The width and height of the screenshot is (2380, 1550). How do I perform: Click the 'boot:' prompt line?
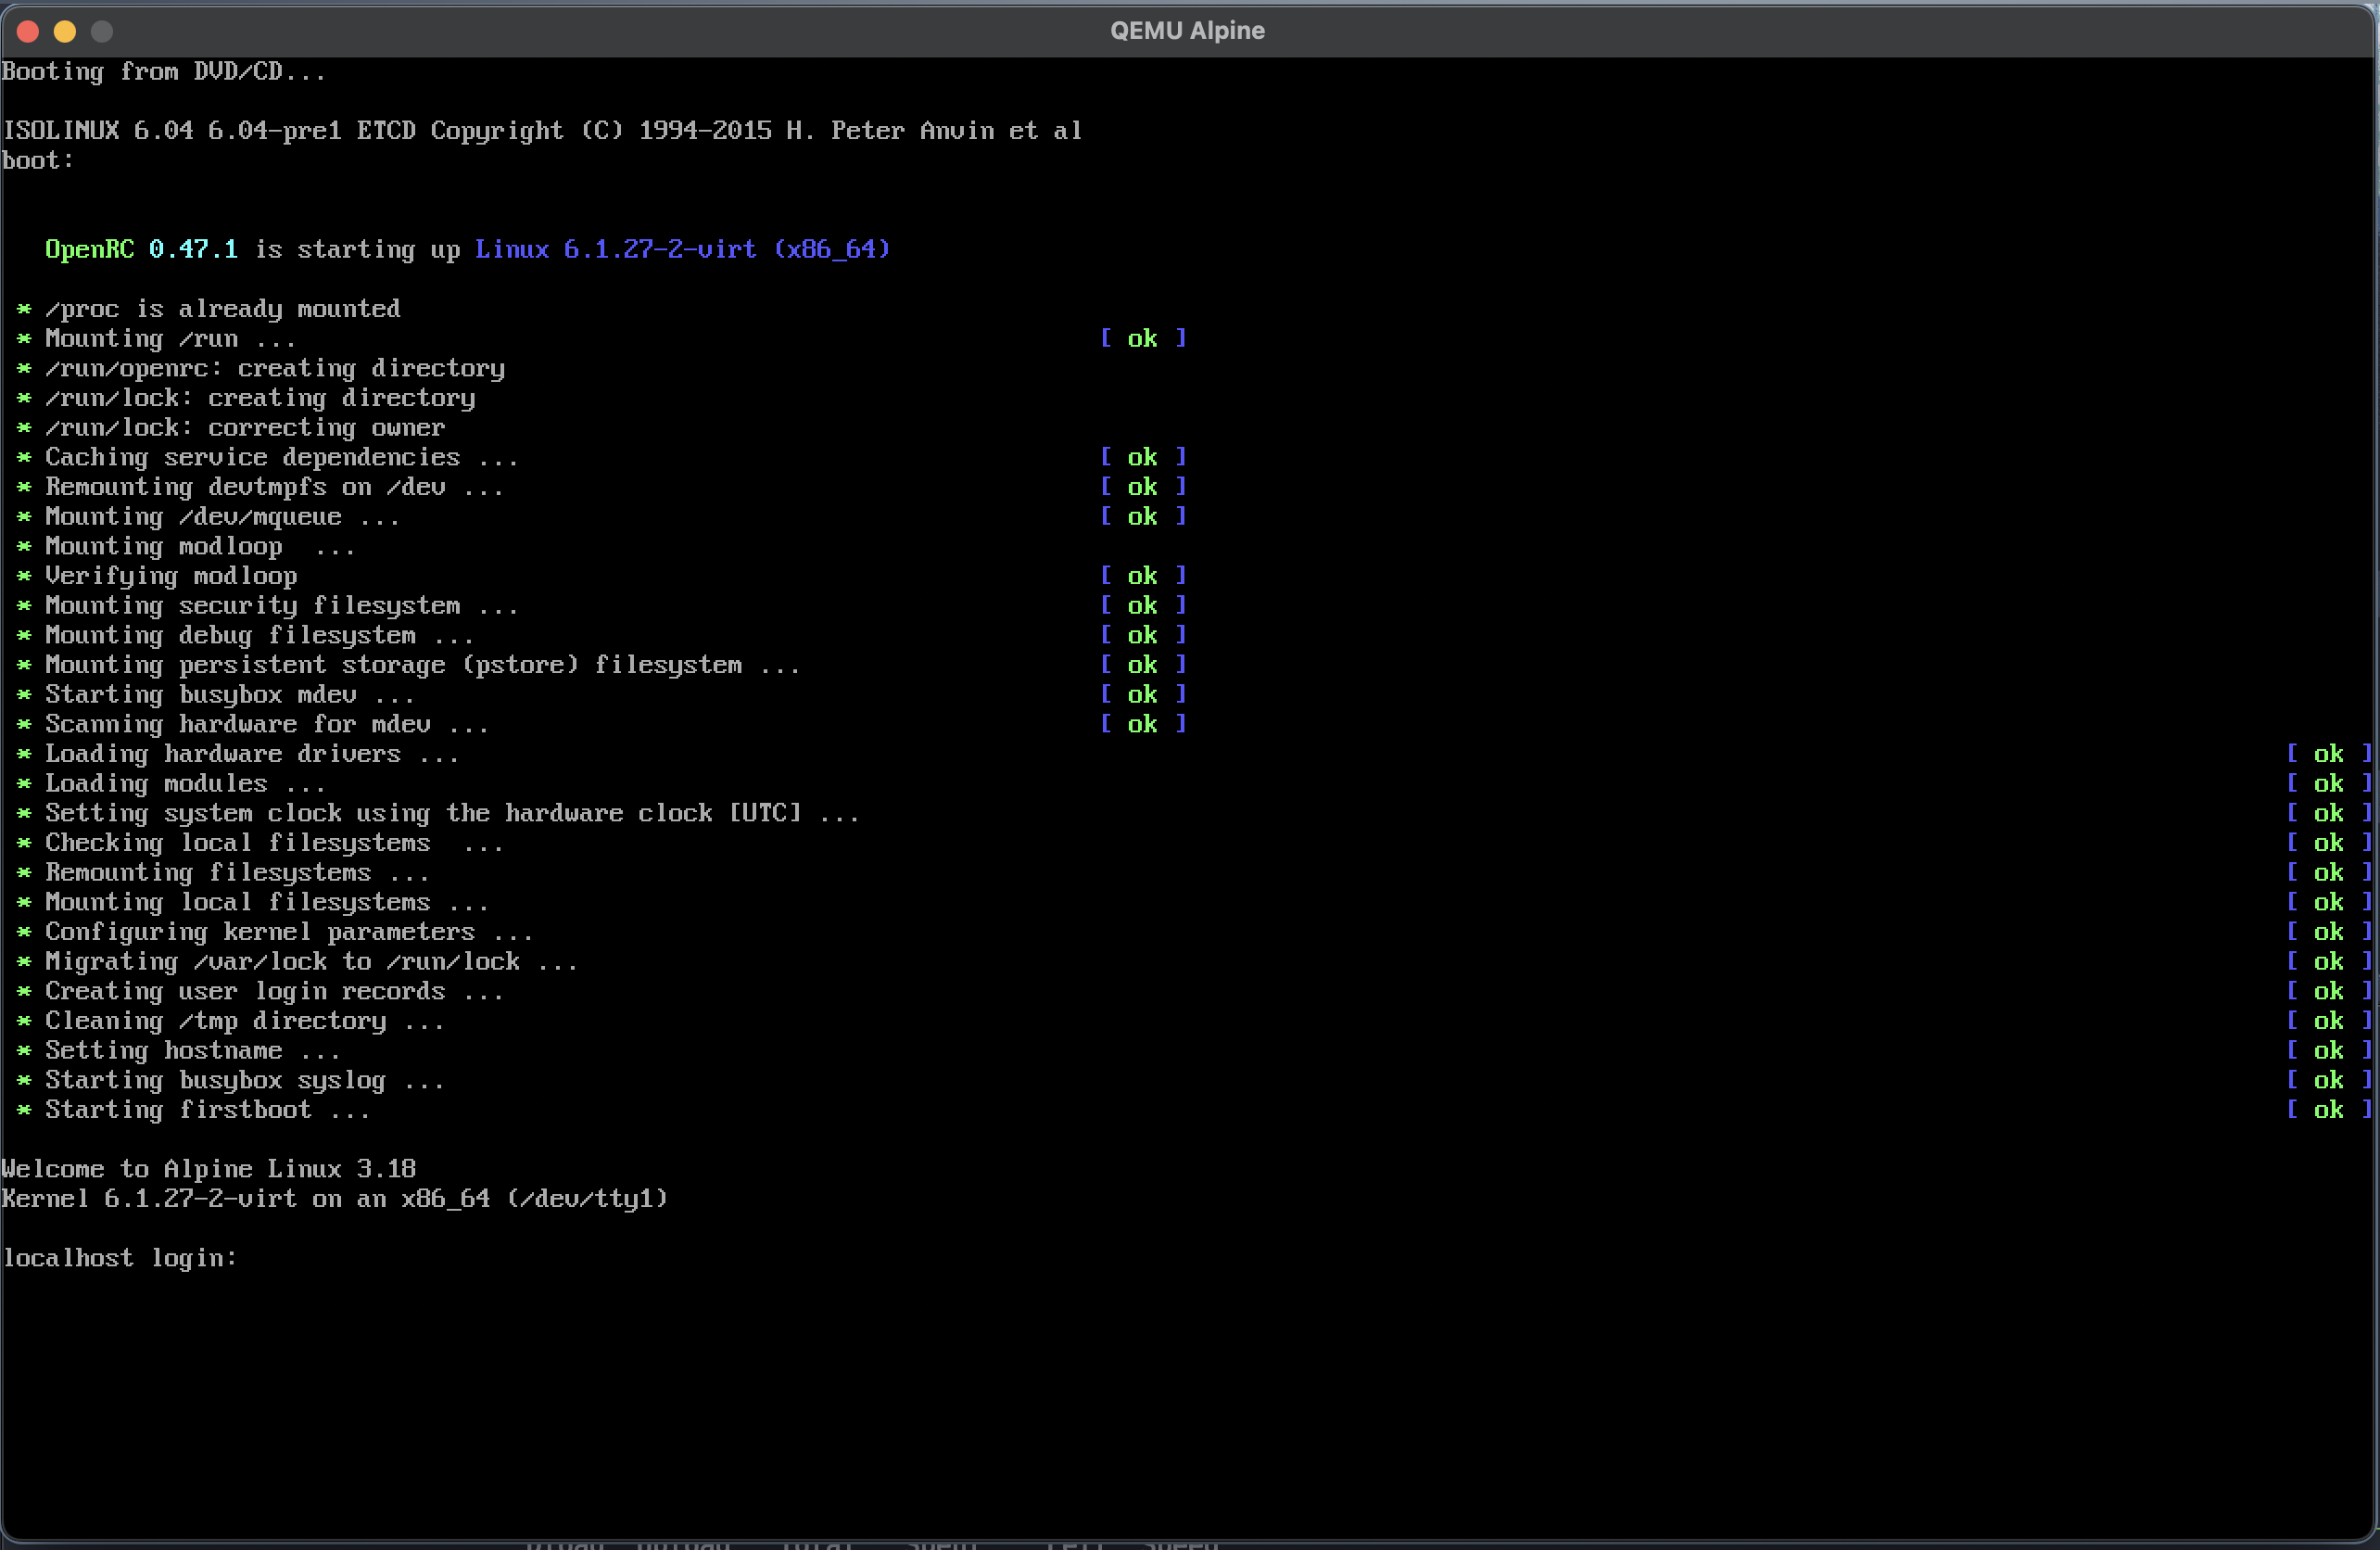pos(38,161)
